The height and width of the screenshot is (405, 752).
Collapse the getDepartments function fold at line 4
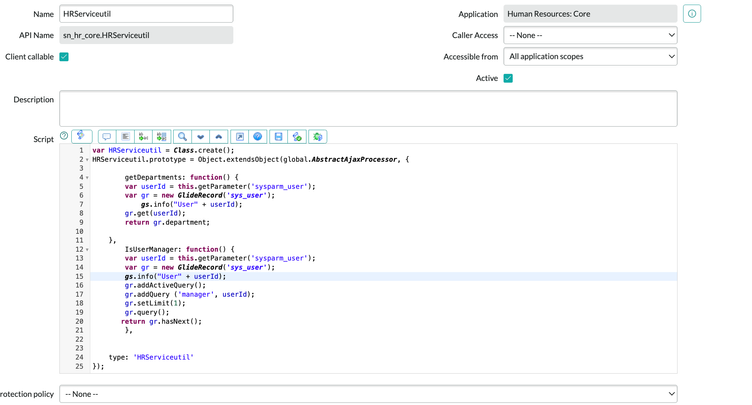87,178
